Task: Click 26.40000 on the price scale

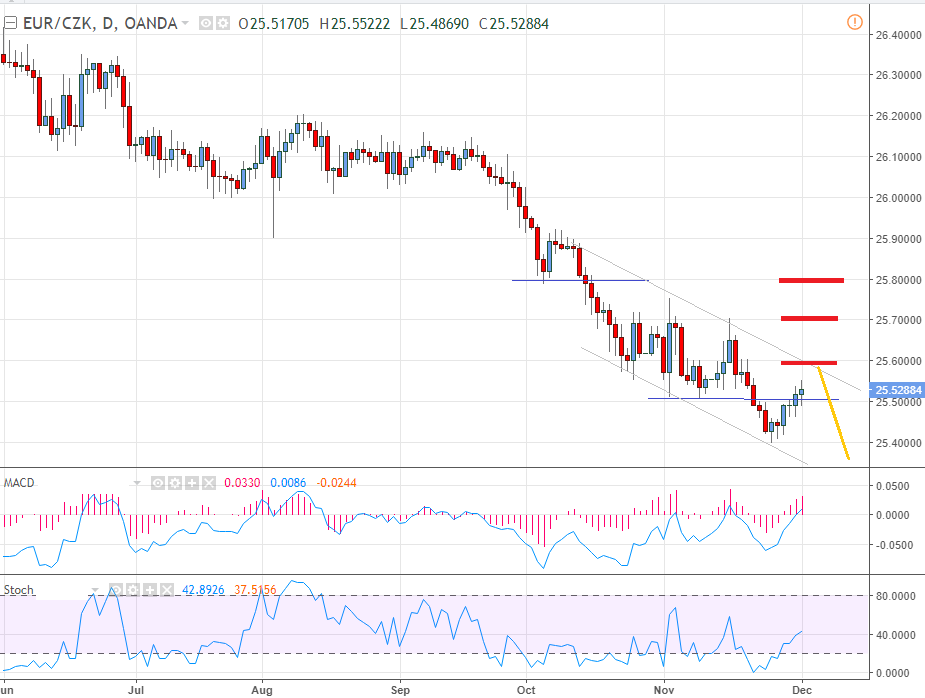Action: coord(898,35)
